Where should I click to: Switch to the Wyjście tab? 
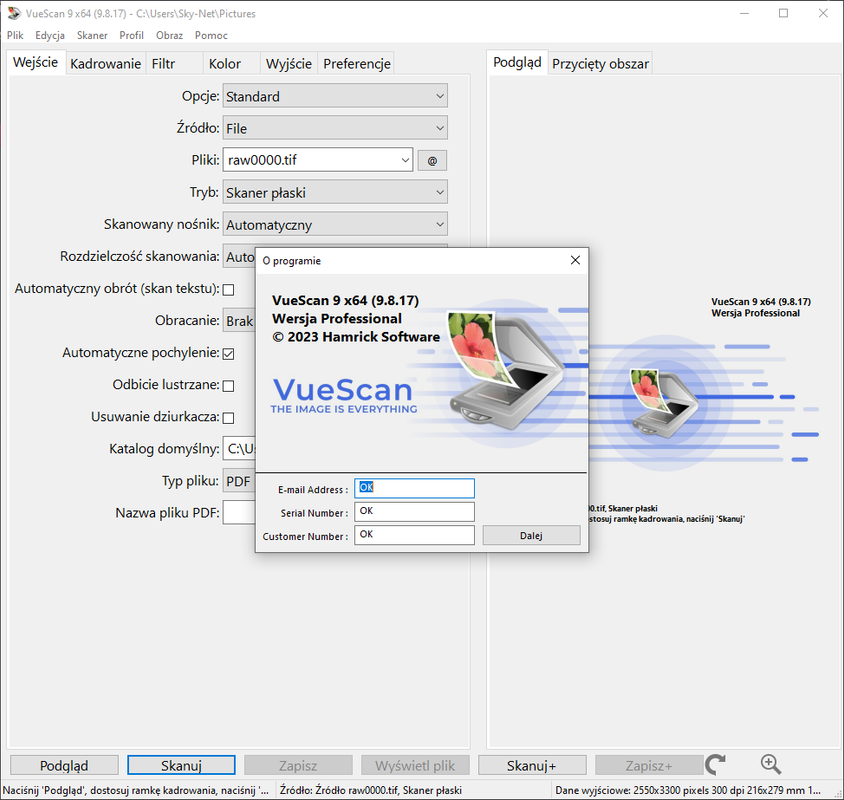click(x=289, y=64)
